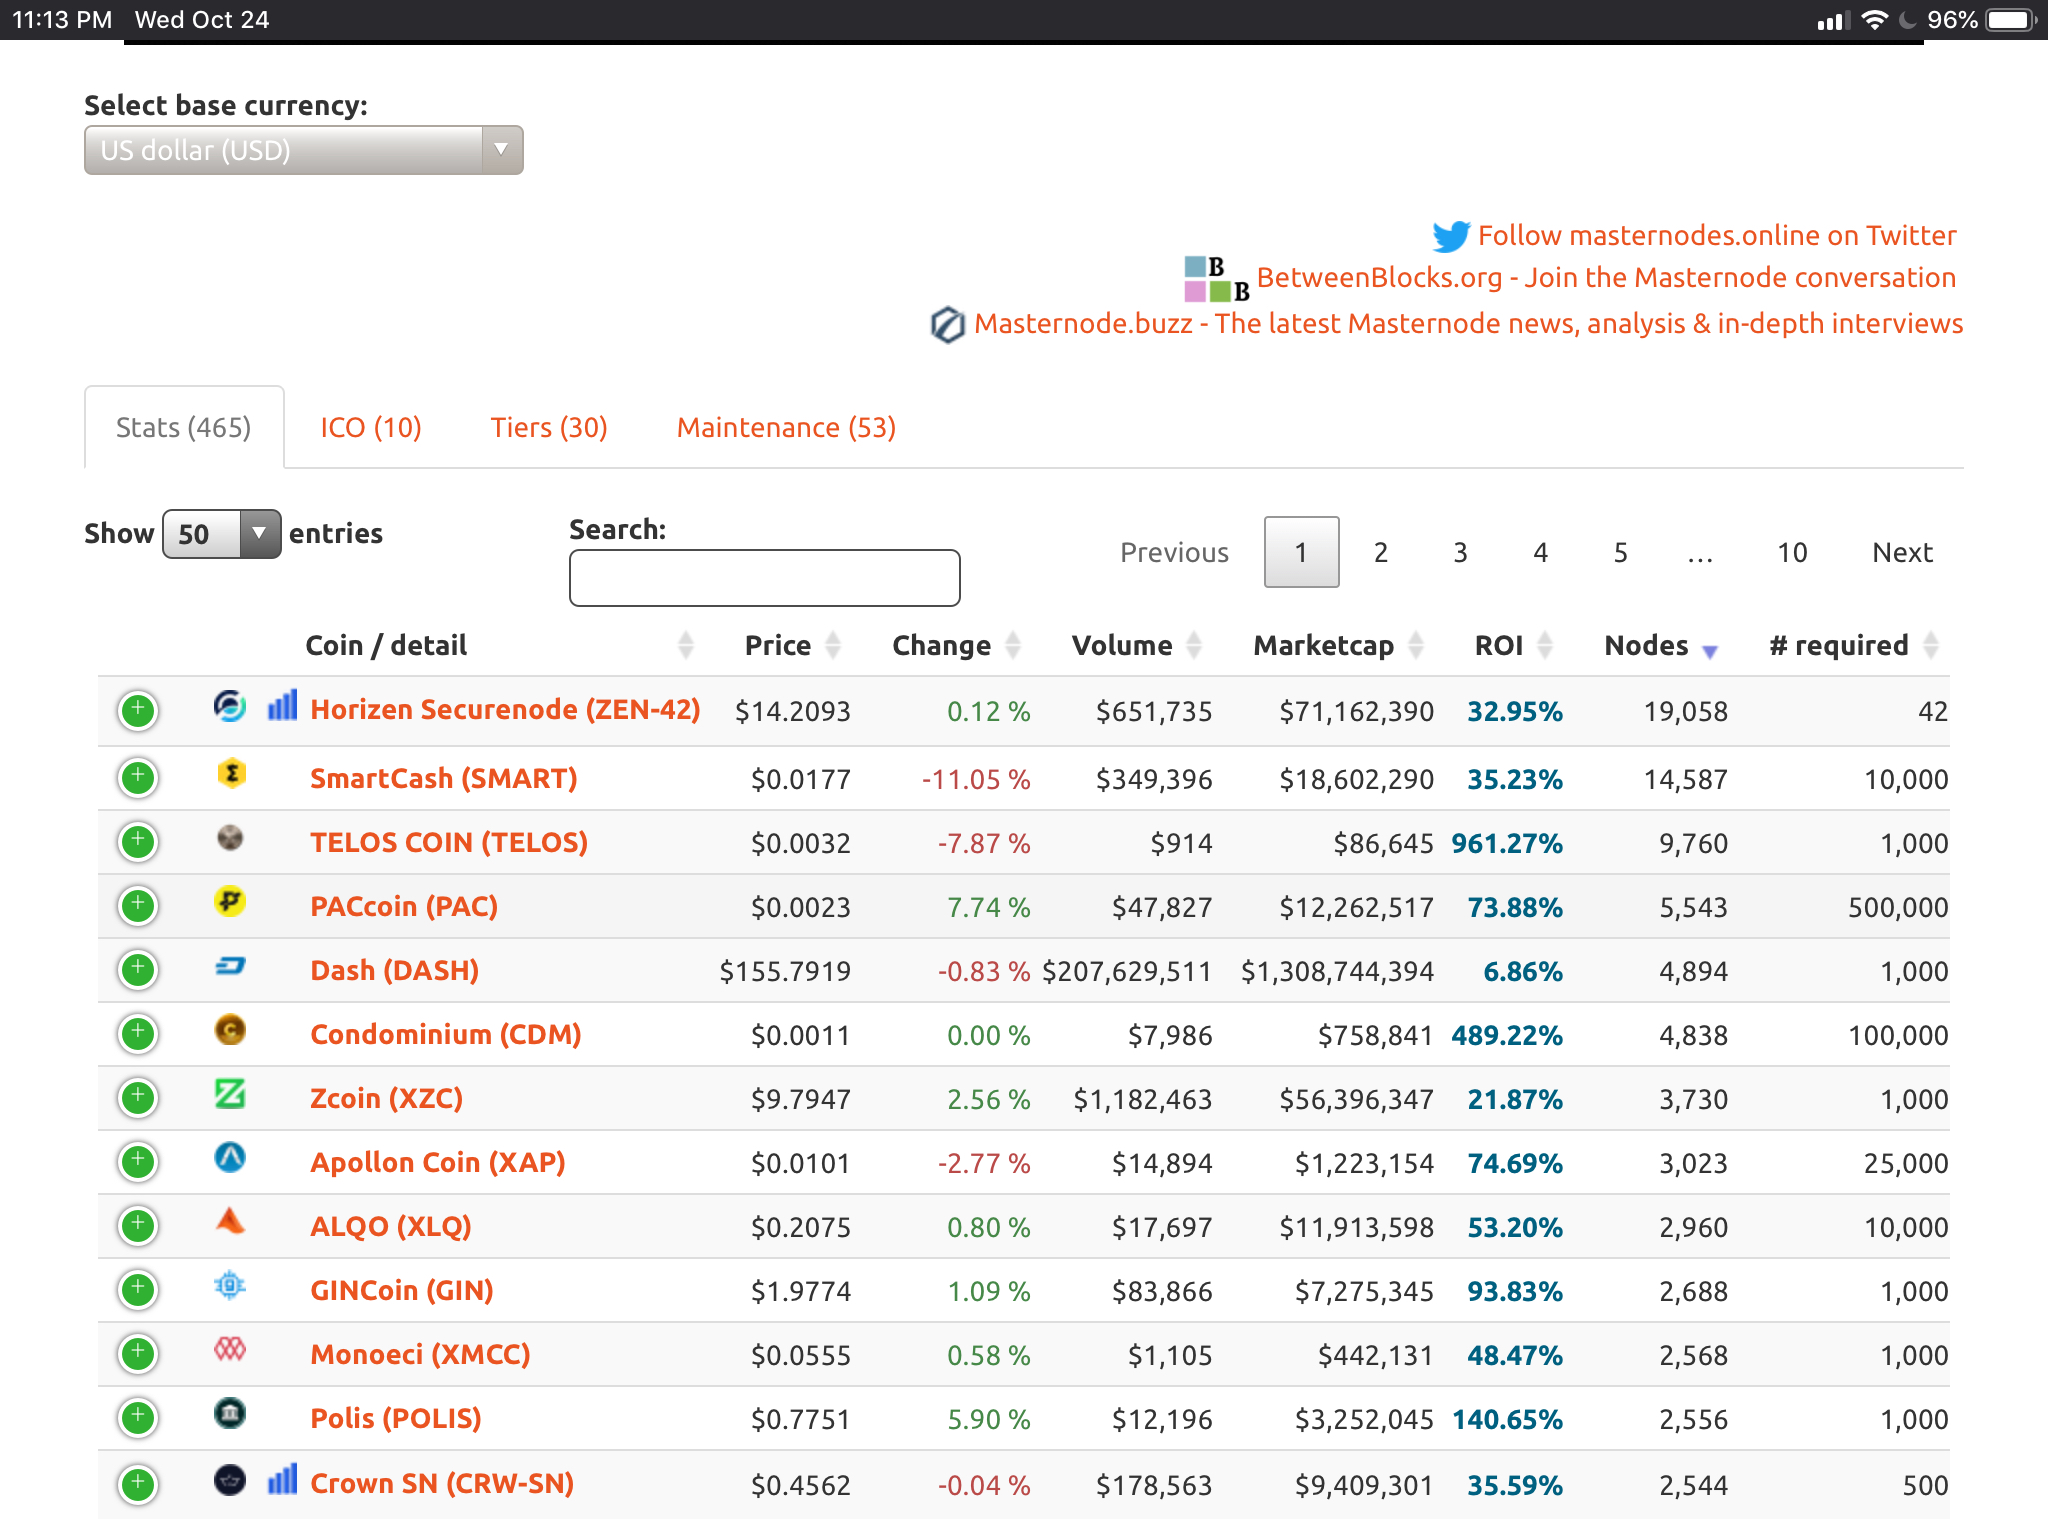
Task: Expand details for TELOS COIN row
Action: tap(138, 842)
